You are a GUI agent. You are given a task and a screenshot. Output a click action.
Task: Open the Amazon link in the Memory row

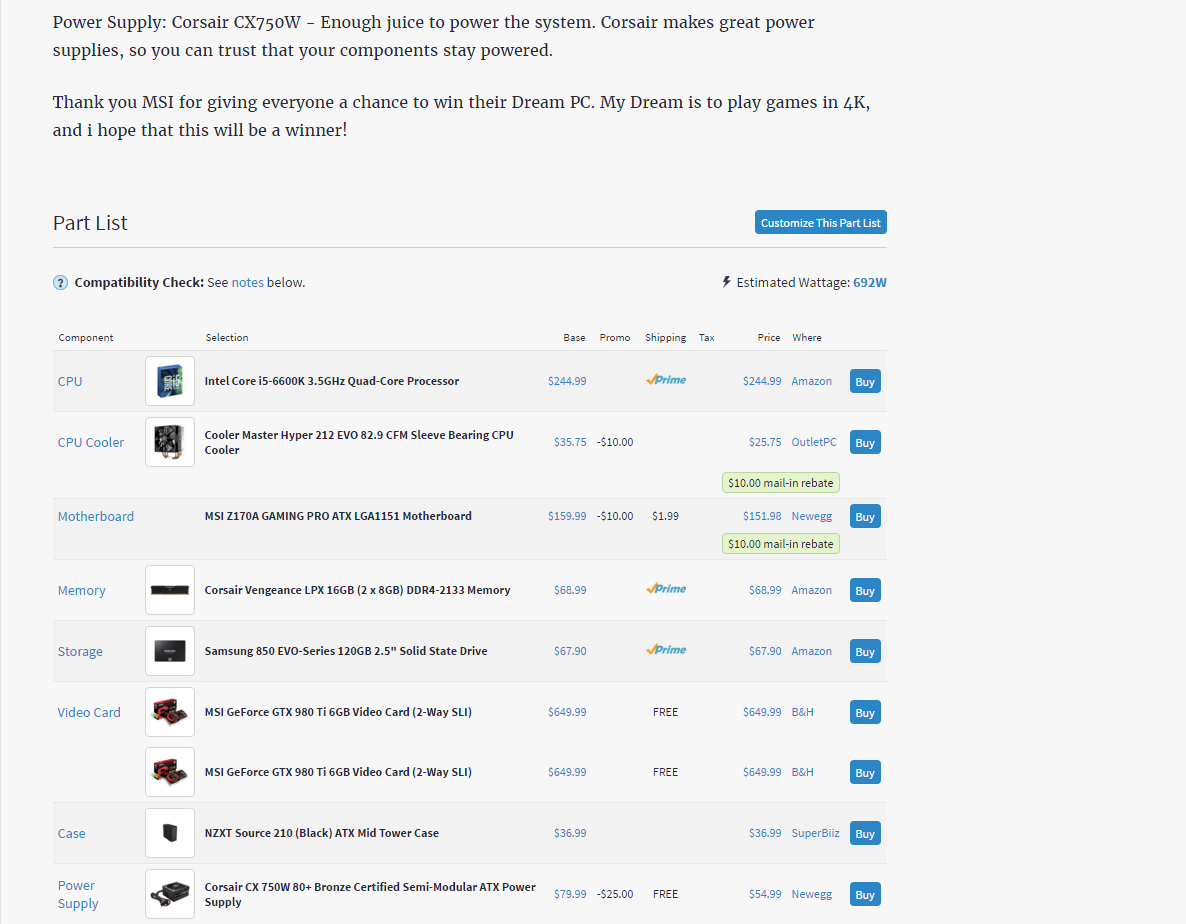(812, 591)
